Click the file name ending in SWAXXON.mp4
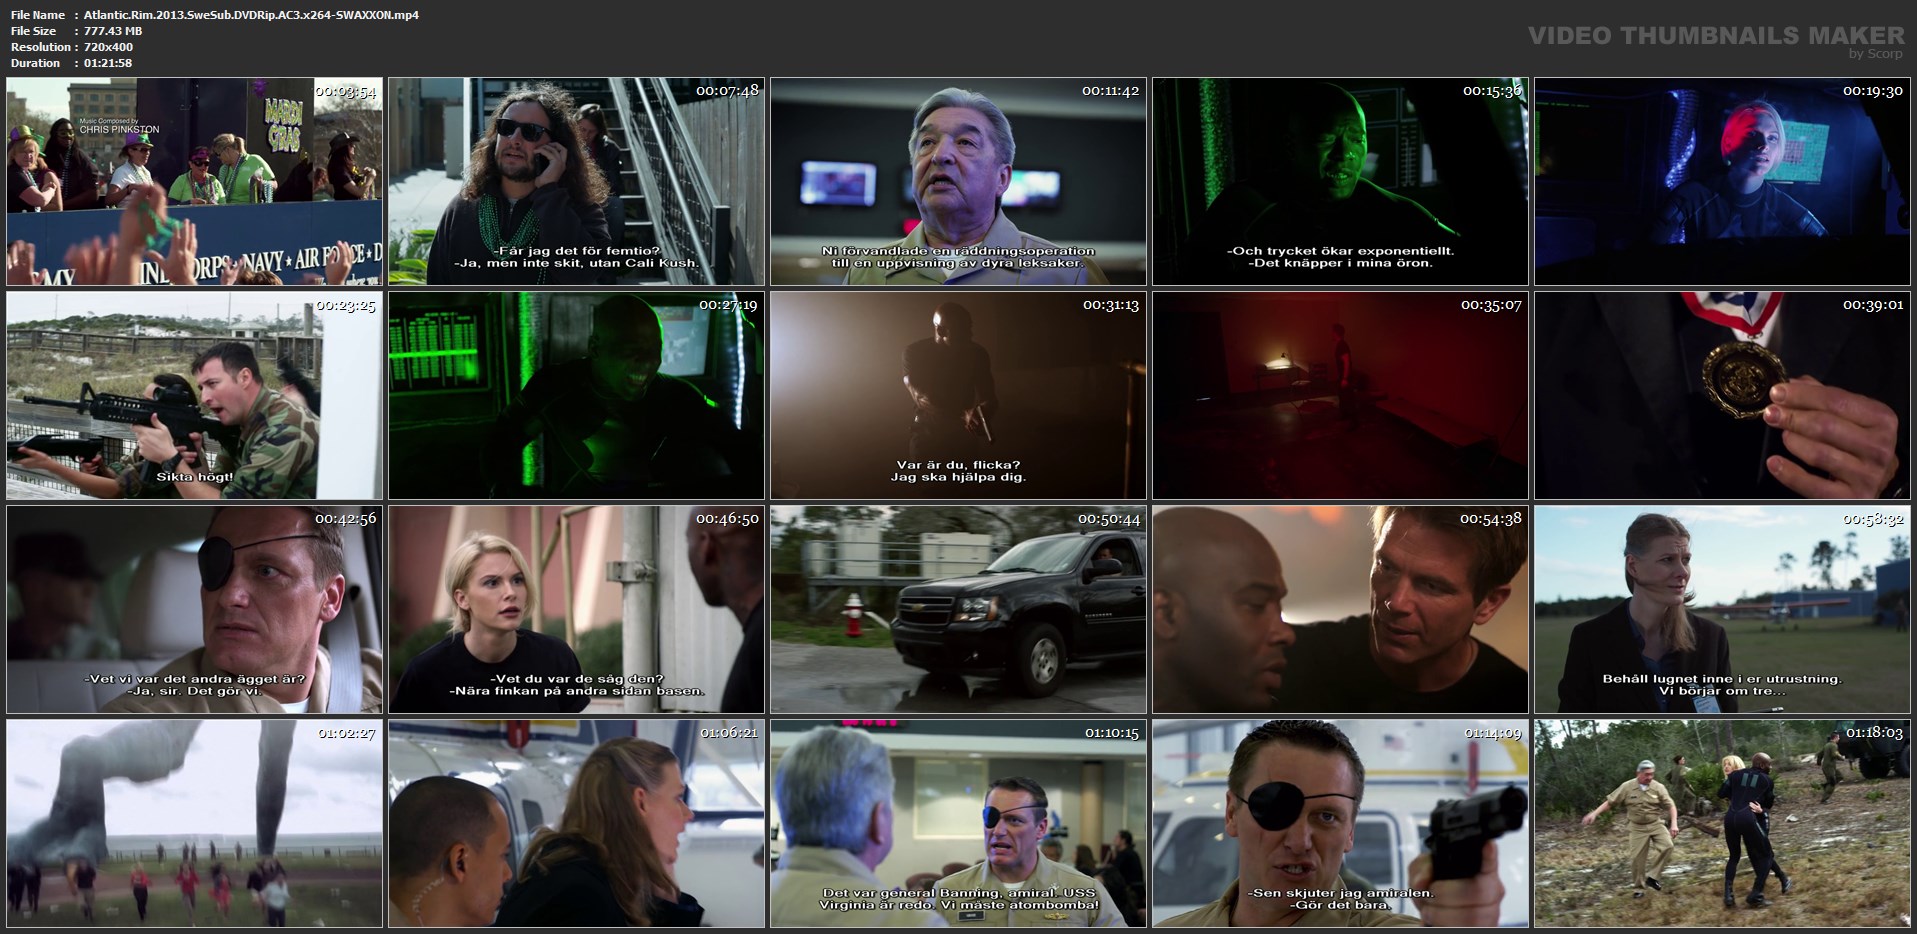Viewport: 1917px width, 934px height. click(251, 15)
